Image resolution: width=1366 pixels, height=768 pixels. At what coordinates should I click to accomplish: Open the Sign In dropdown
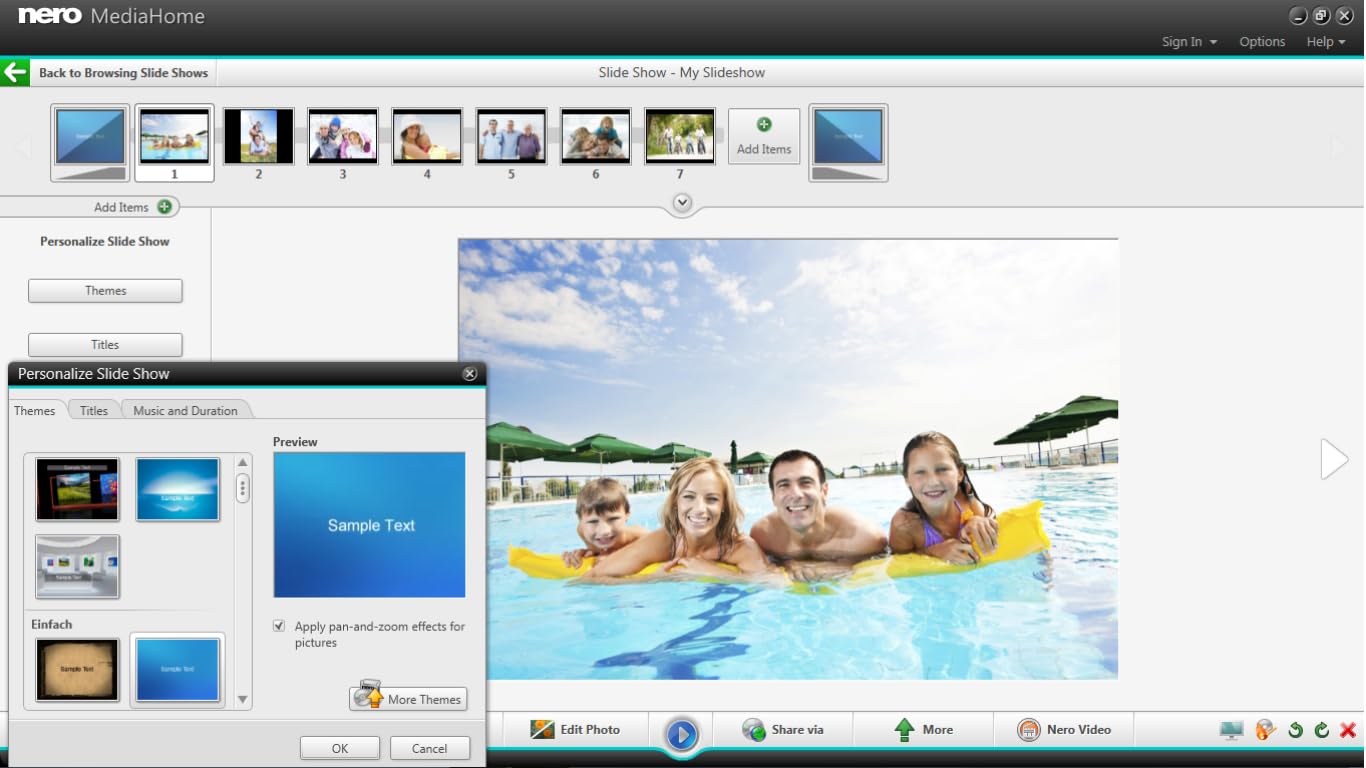1189,42
